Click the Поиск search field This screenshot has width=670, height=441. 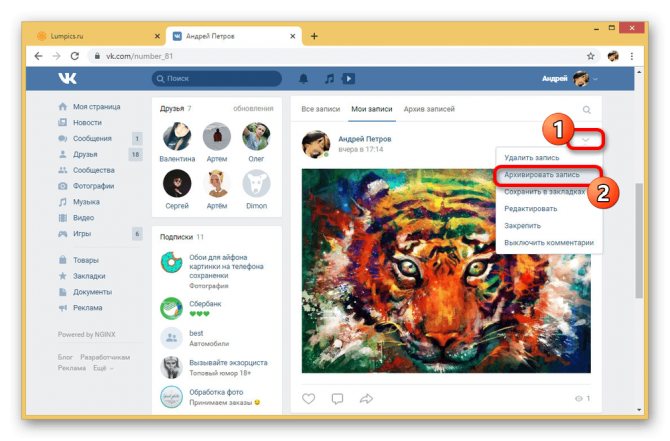(x=217, y=79)
